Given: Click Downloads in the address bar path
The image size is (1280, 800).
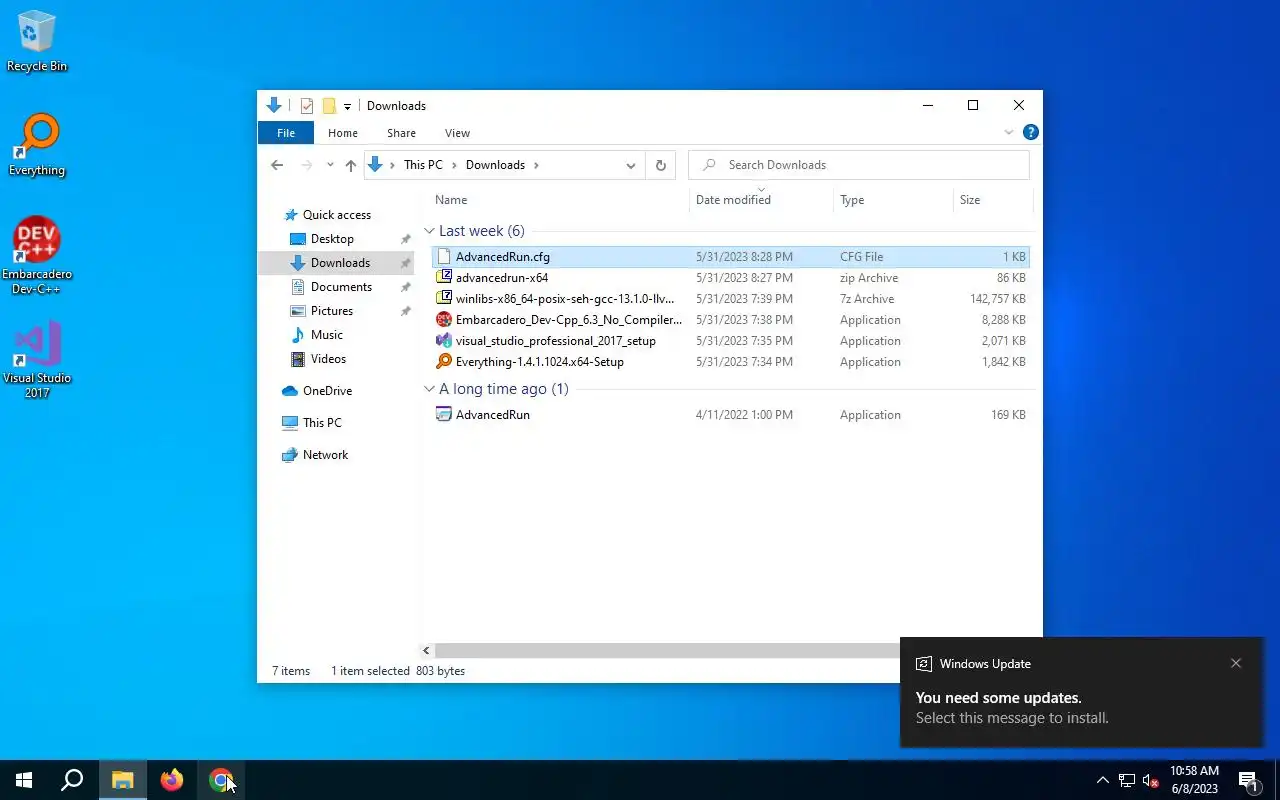Looking at the screenshot, I should (x=495, y=165).
